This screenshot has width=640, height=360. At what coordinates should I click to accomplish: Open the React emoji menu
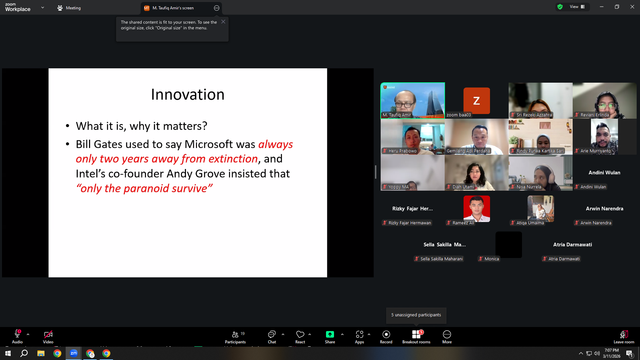pos(300,336)
